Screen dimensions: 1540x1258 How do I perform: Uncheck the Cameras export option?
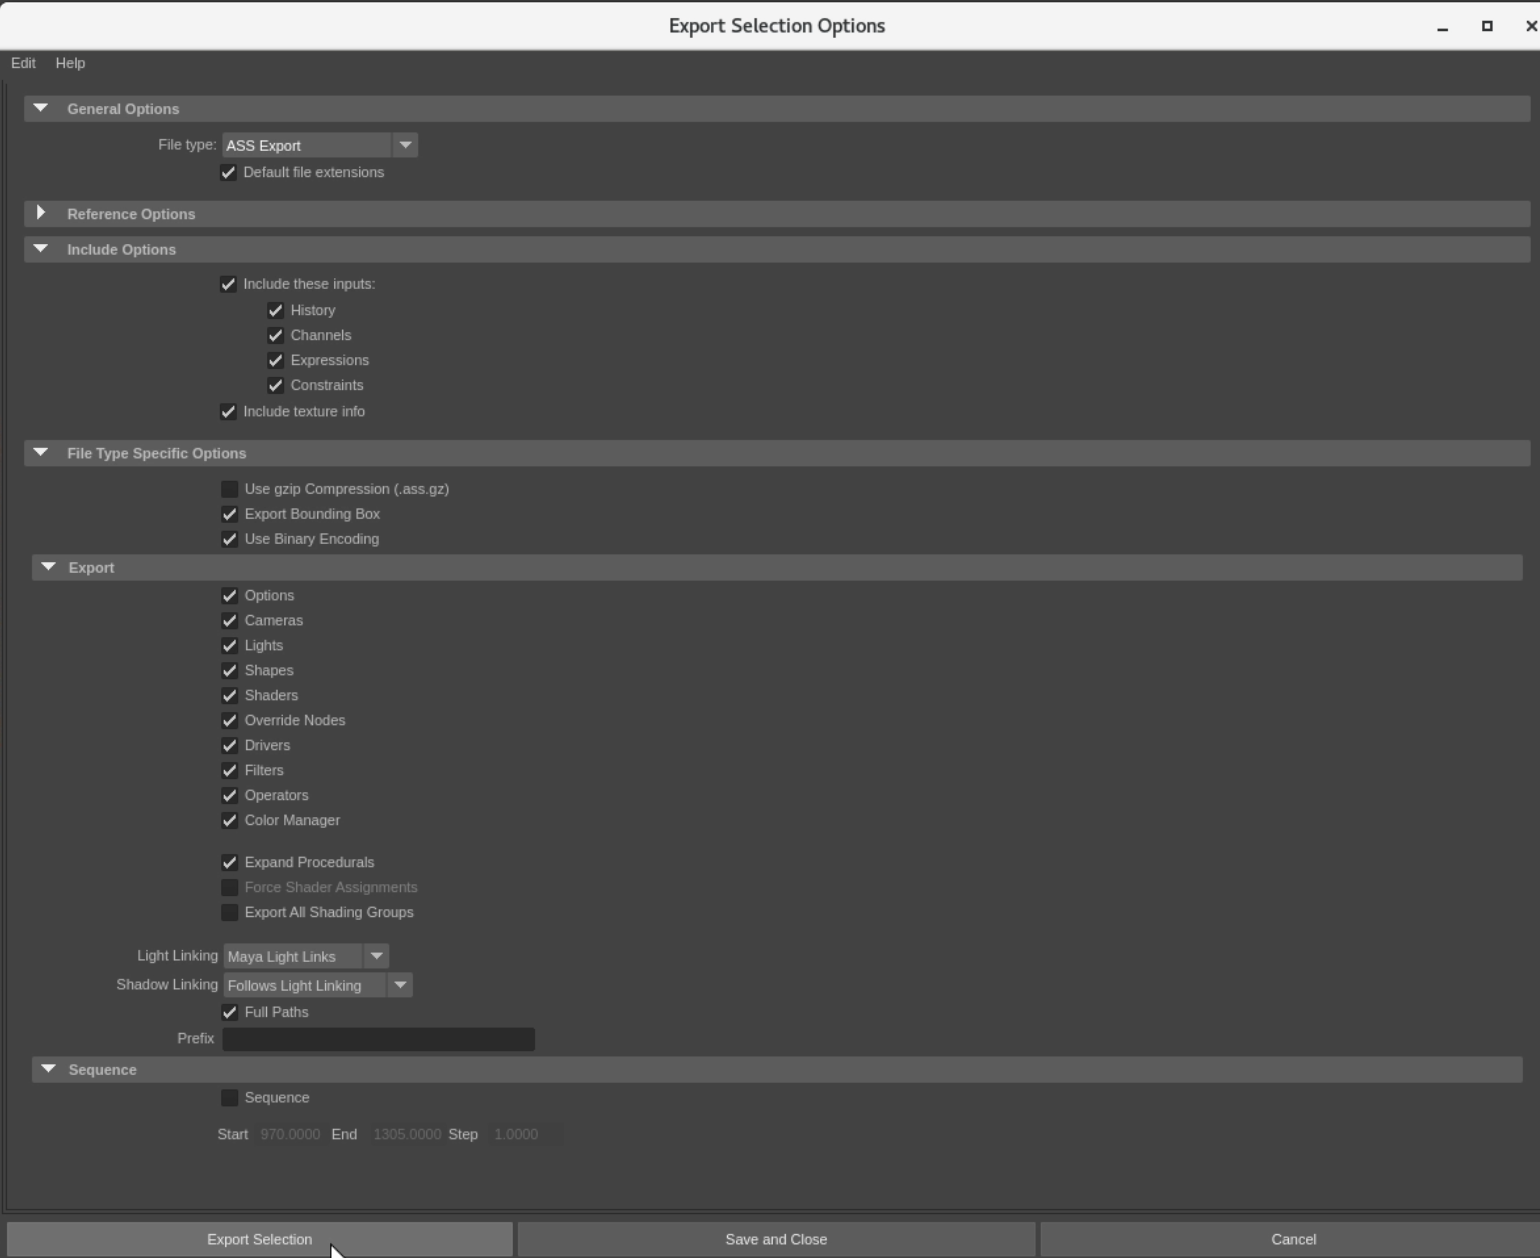pyautogui.click(x=230, y=620)
